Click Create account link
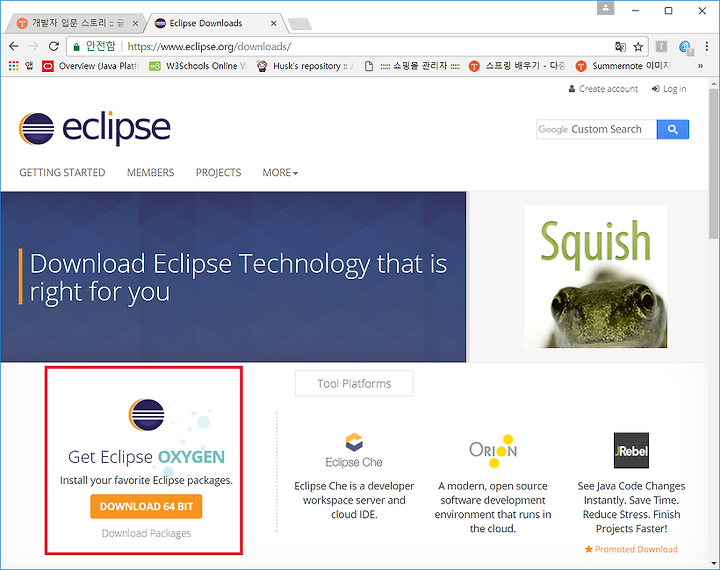The height and width of the screenshot is (570, 720). (603, 89)
